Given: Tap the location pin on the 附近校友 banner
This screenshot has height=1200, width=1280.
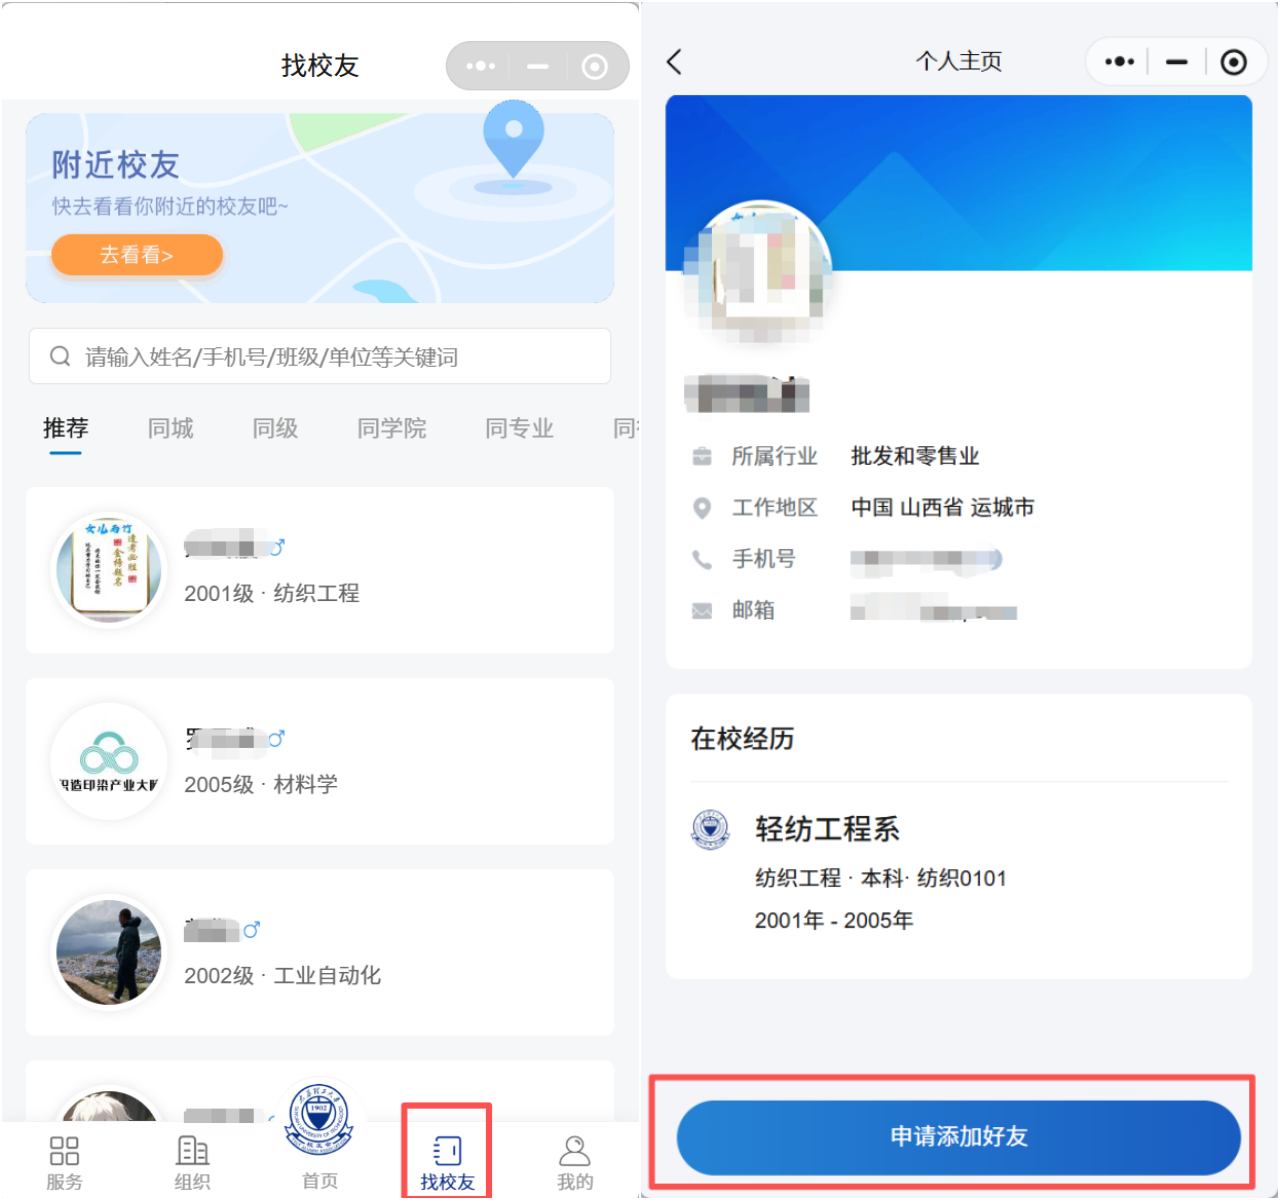Looking at the screenshot, I should click(x=513, y=140).
